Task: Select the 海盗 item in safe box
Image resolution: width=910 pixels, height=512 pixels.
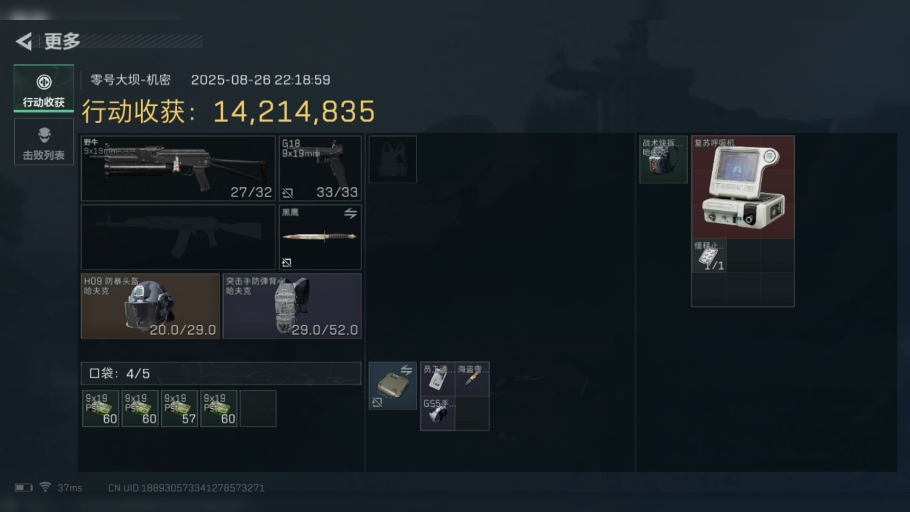Action: (472, 379)
